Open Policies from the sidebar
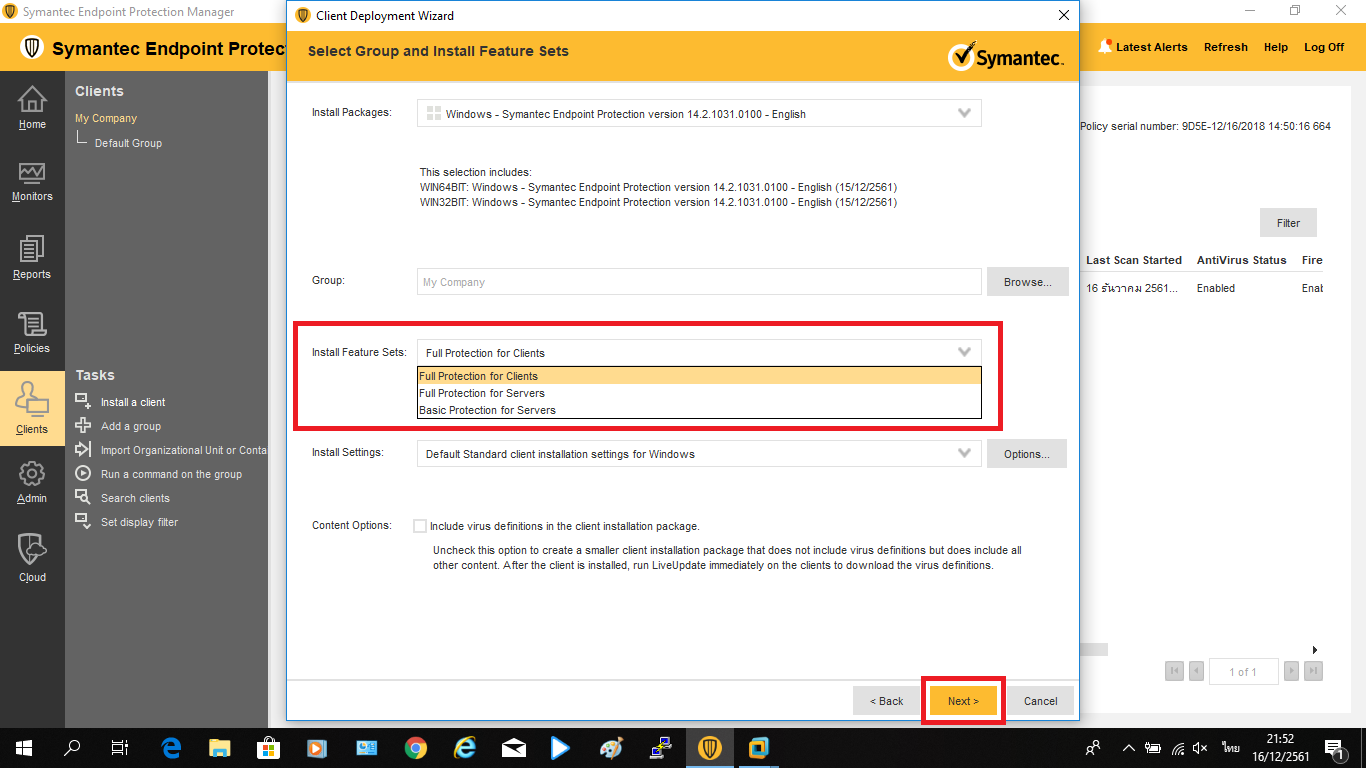 tap(32, 332)
